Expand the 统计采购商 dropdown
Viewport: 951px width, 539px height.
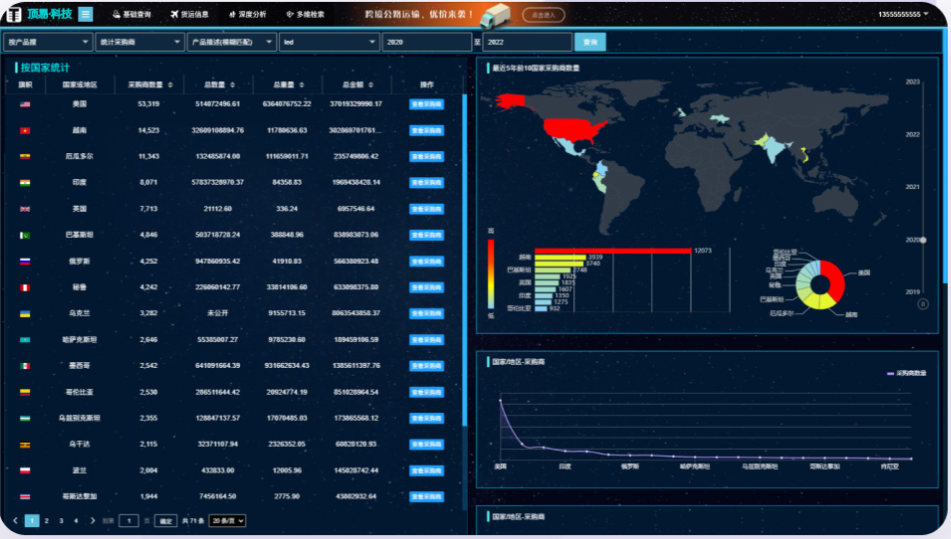140,42
